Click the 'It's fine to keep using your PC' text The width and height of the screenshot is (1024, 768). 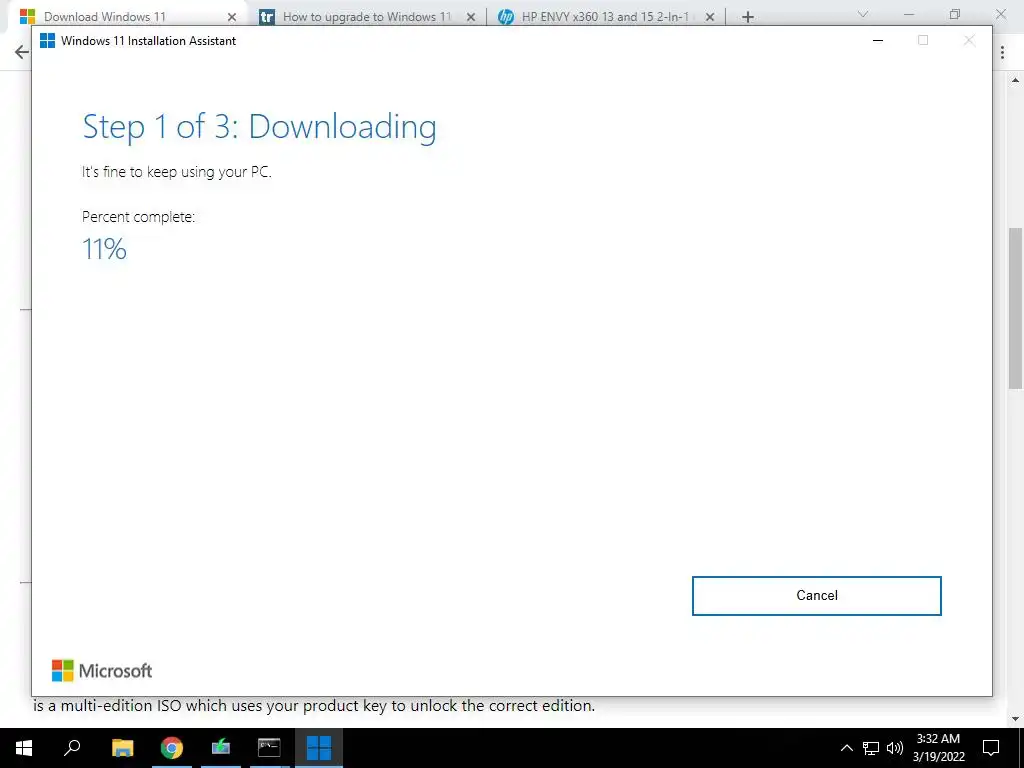pos(176,172)
